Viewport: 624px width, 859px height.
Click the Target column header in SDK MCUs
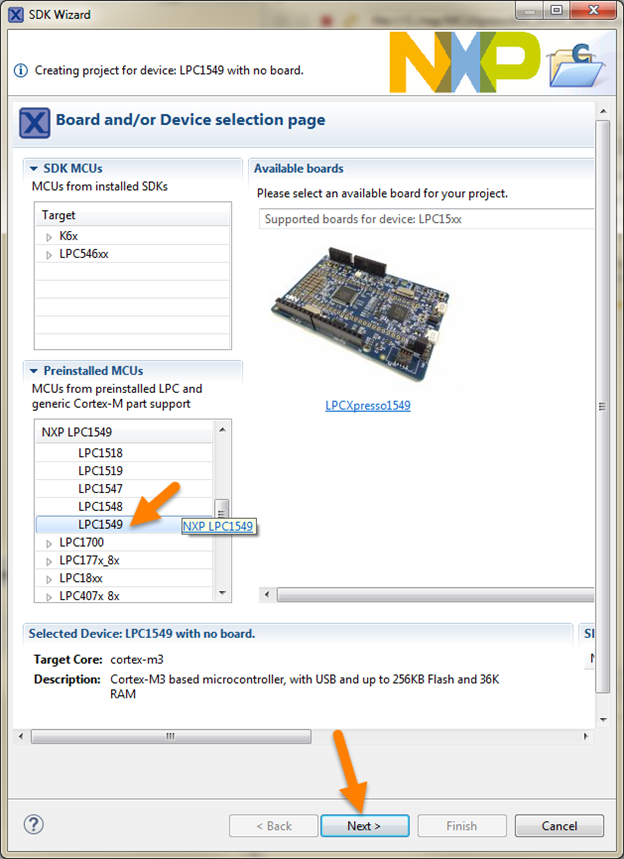(133, 215)
